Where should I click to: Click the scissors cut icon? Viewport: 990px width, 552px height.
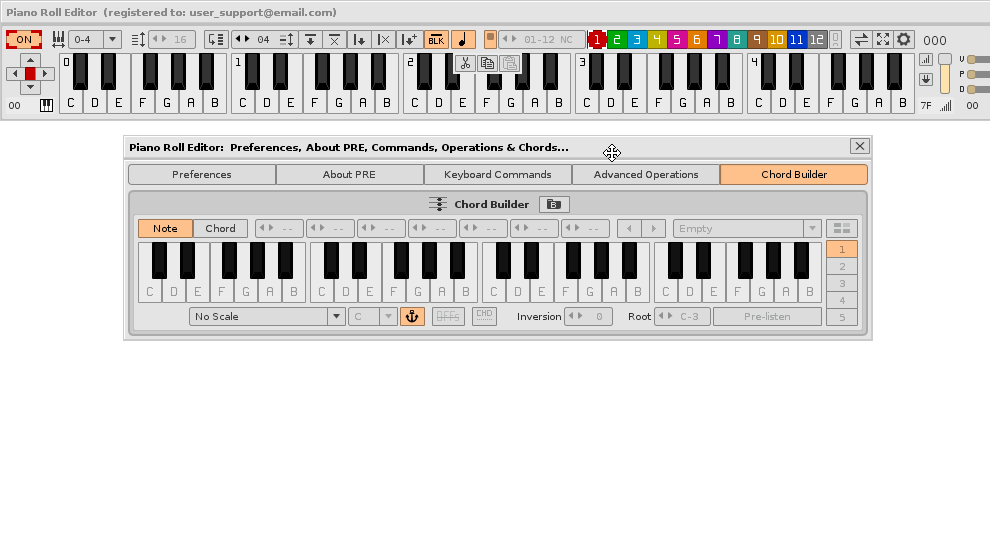click(x=464, y=63)
